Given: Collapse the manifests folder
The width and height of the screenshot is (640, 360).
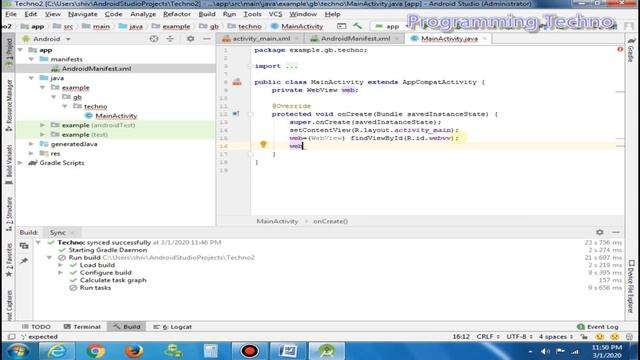Looking at the screenshot, I should click(31, 59).
